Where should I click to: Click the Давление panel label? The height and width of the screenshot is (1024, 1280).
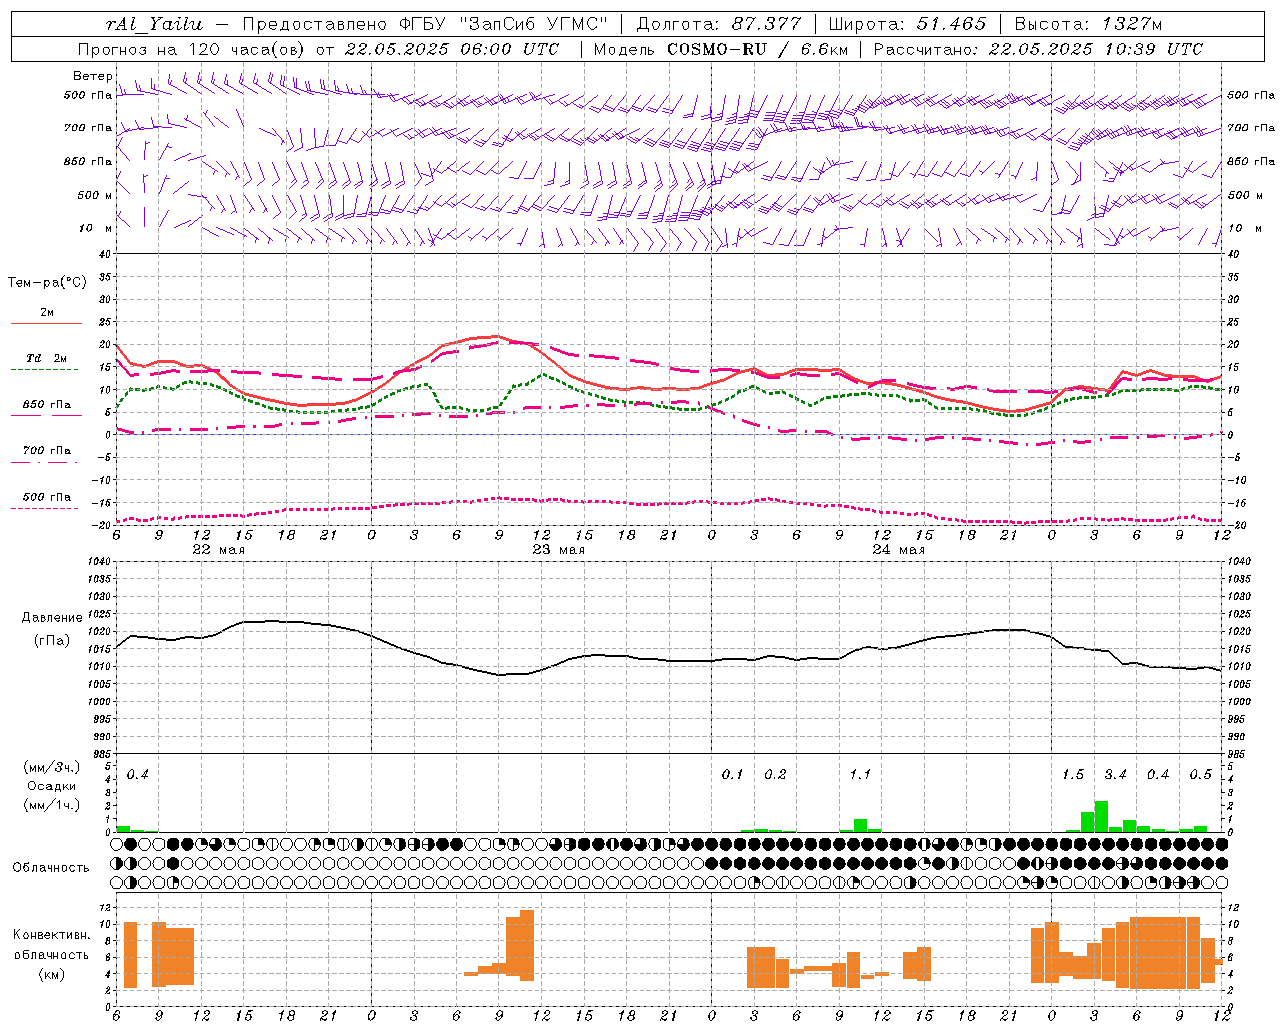52,618
